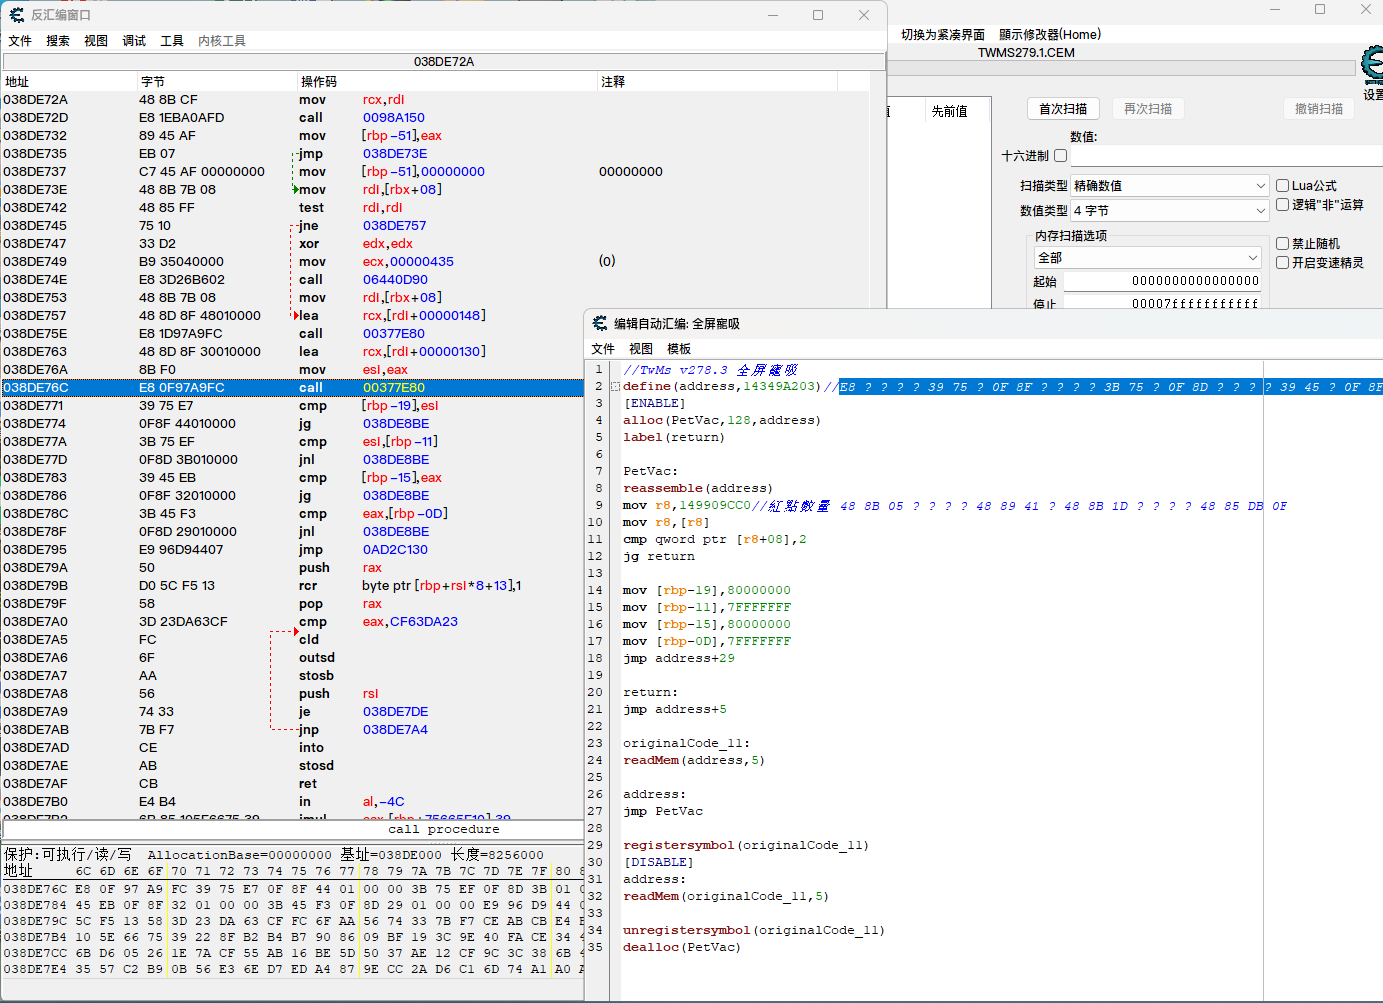Open the 扫描类型 dropdown showing 精确数值
Screen dimensions: 1383x1003
[x=1170, y=186]
